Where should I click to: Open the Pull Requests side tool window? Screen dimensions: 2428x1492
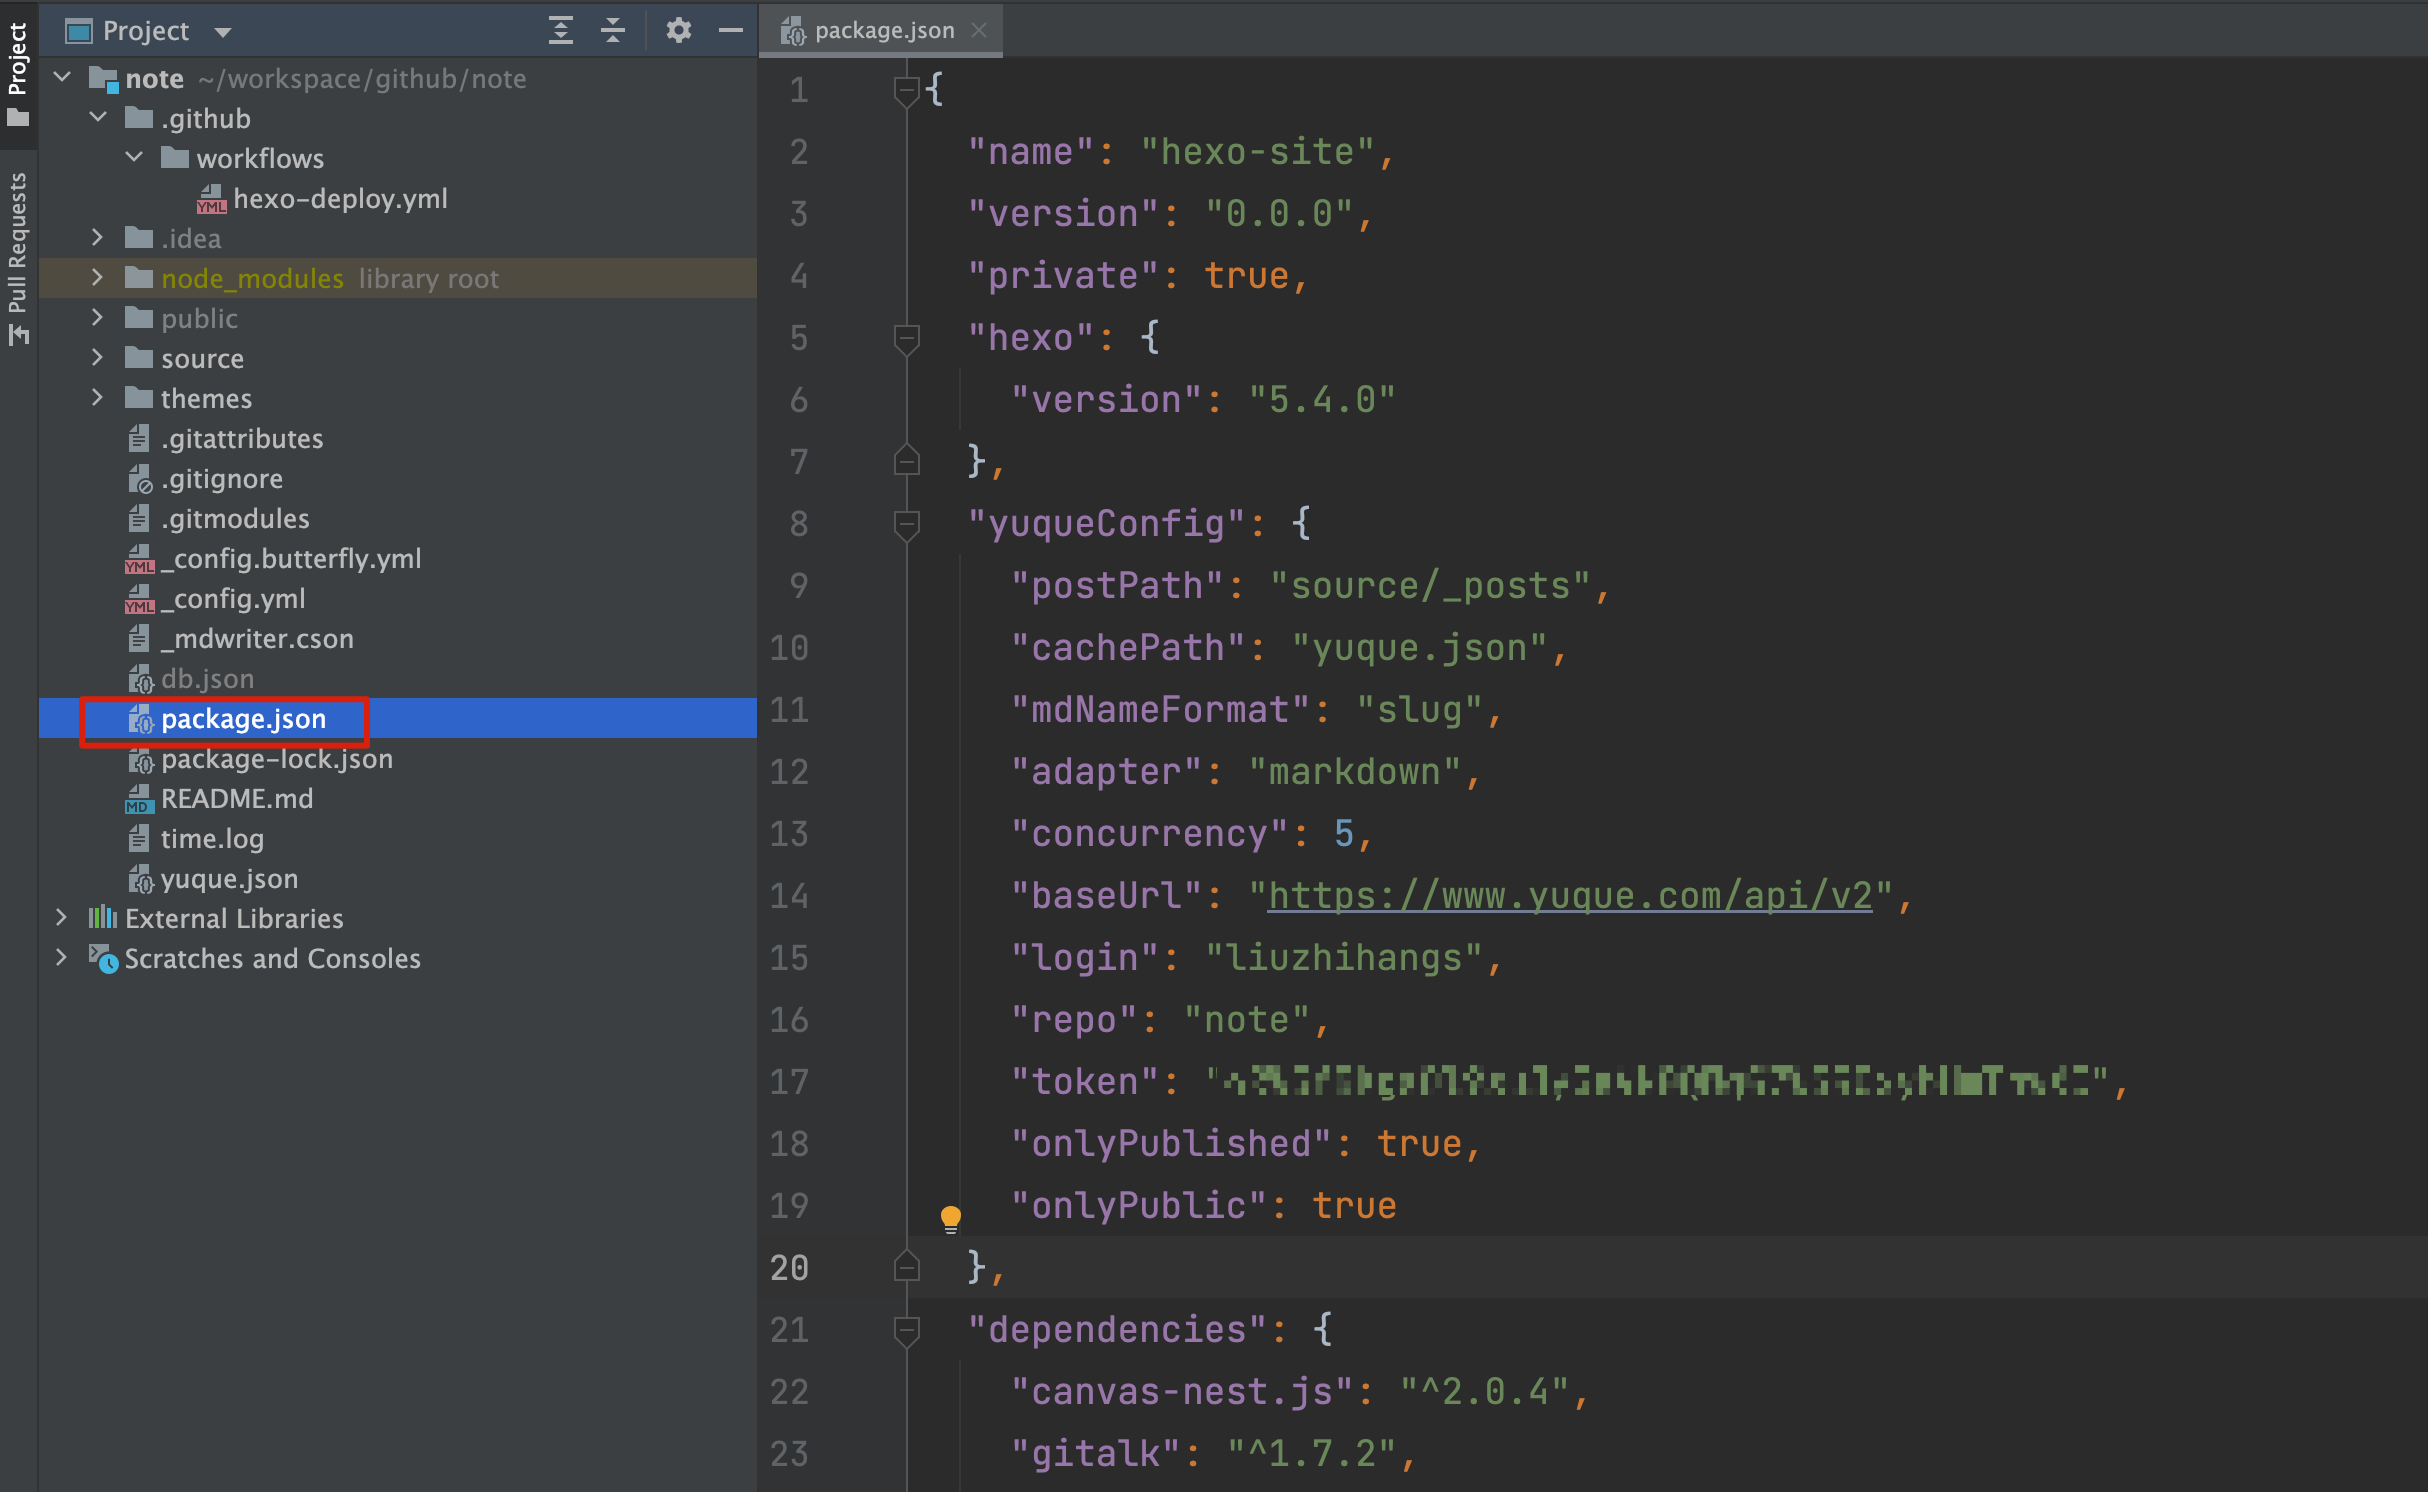click(17, 255)
